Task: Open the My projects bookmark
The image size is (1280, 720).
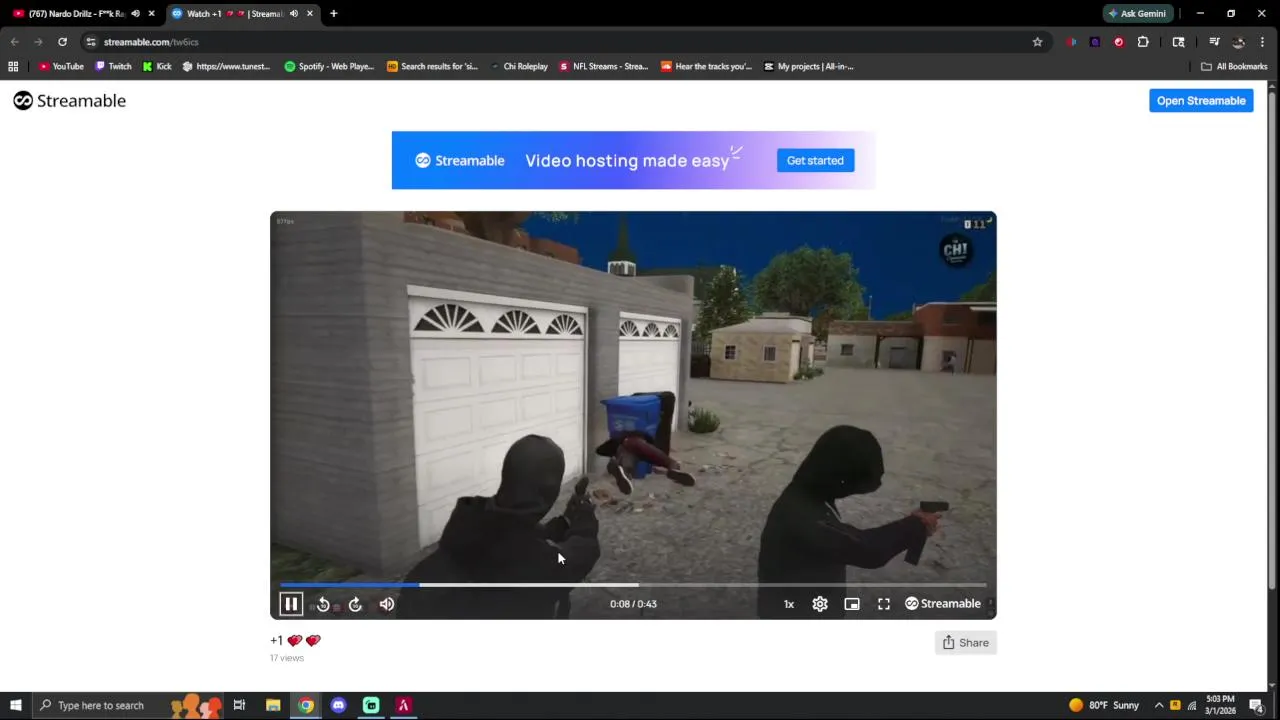Action: pos(808,66)
